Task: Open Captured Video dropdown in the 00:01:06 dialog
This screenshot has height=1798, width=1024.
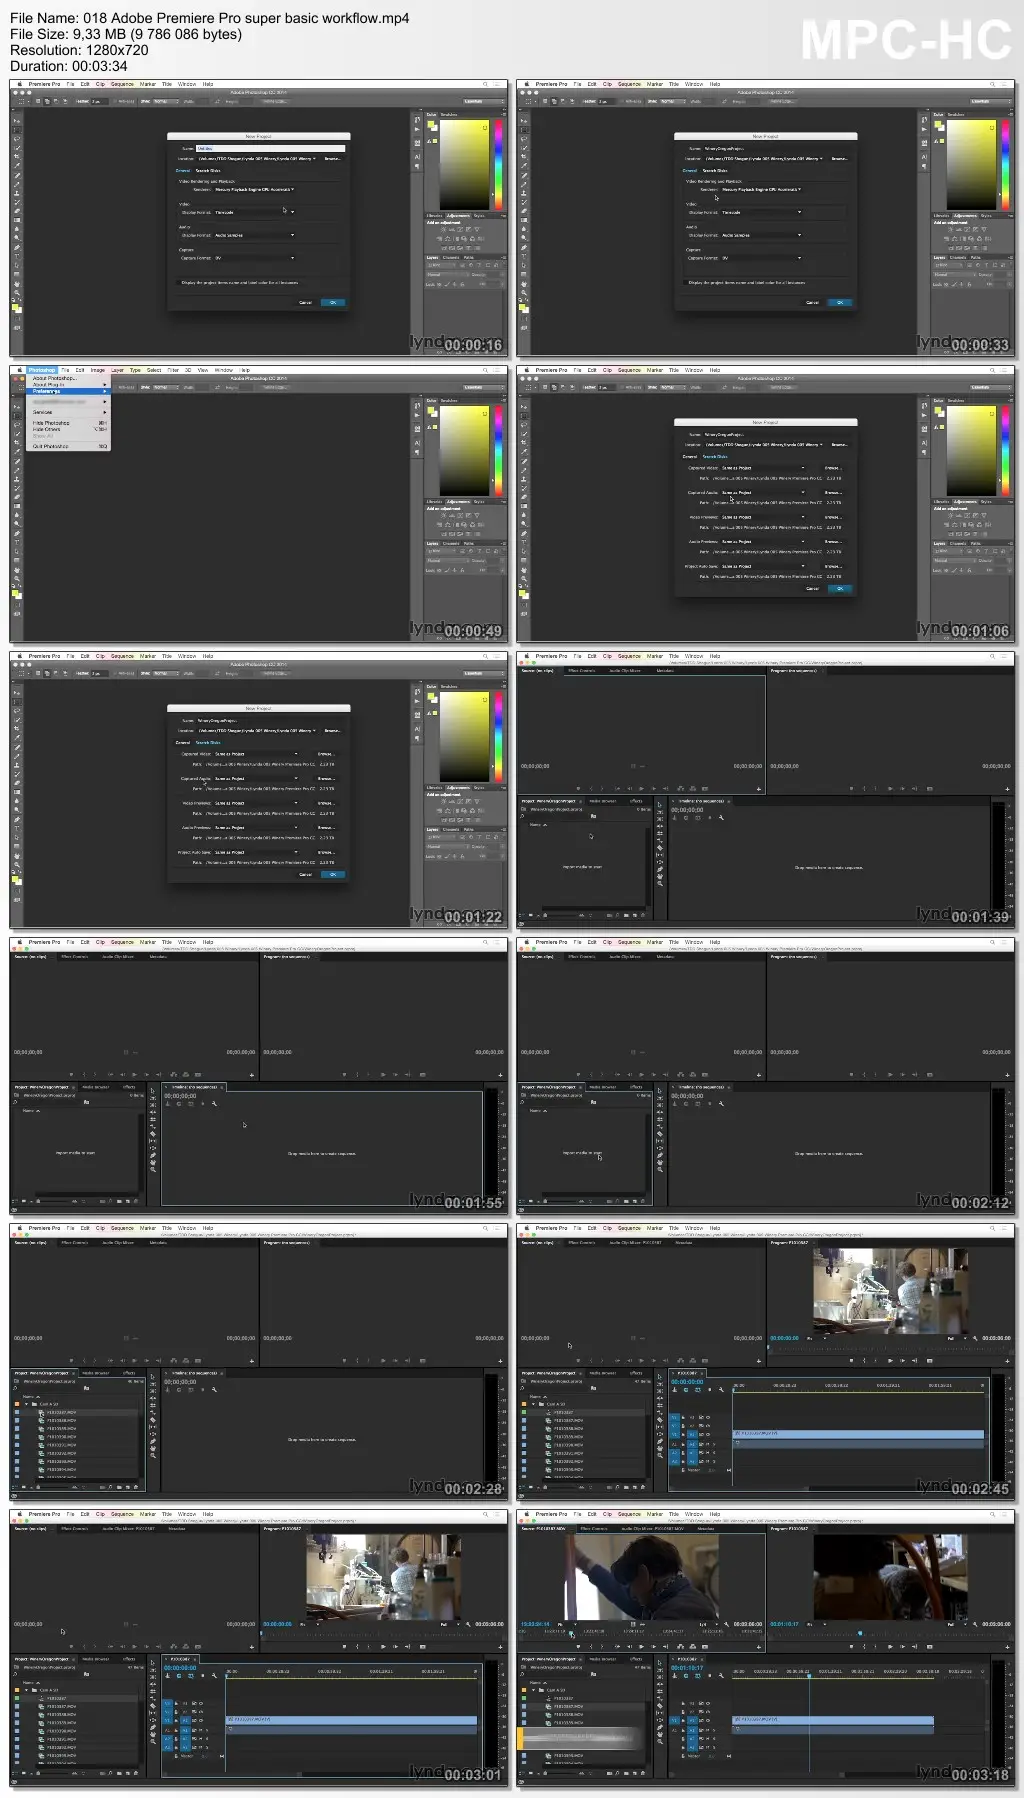Action: click(763, 468)
